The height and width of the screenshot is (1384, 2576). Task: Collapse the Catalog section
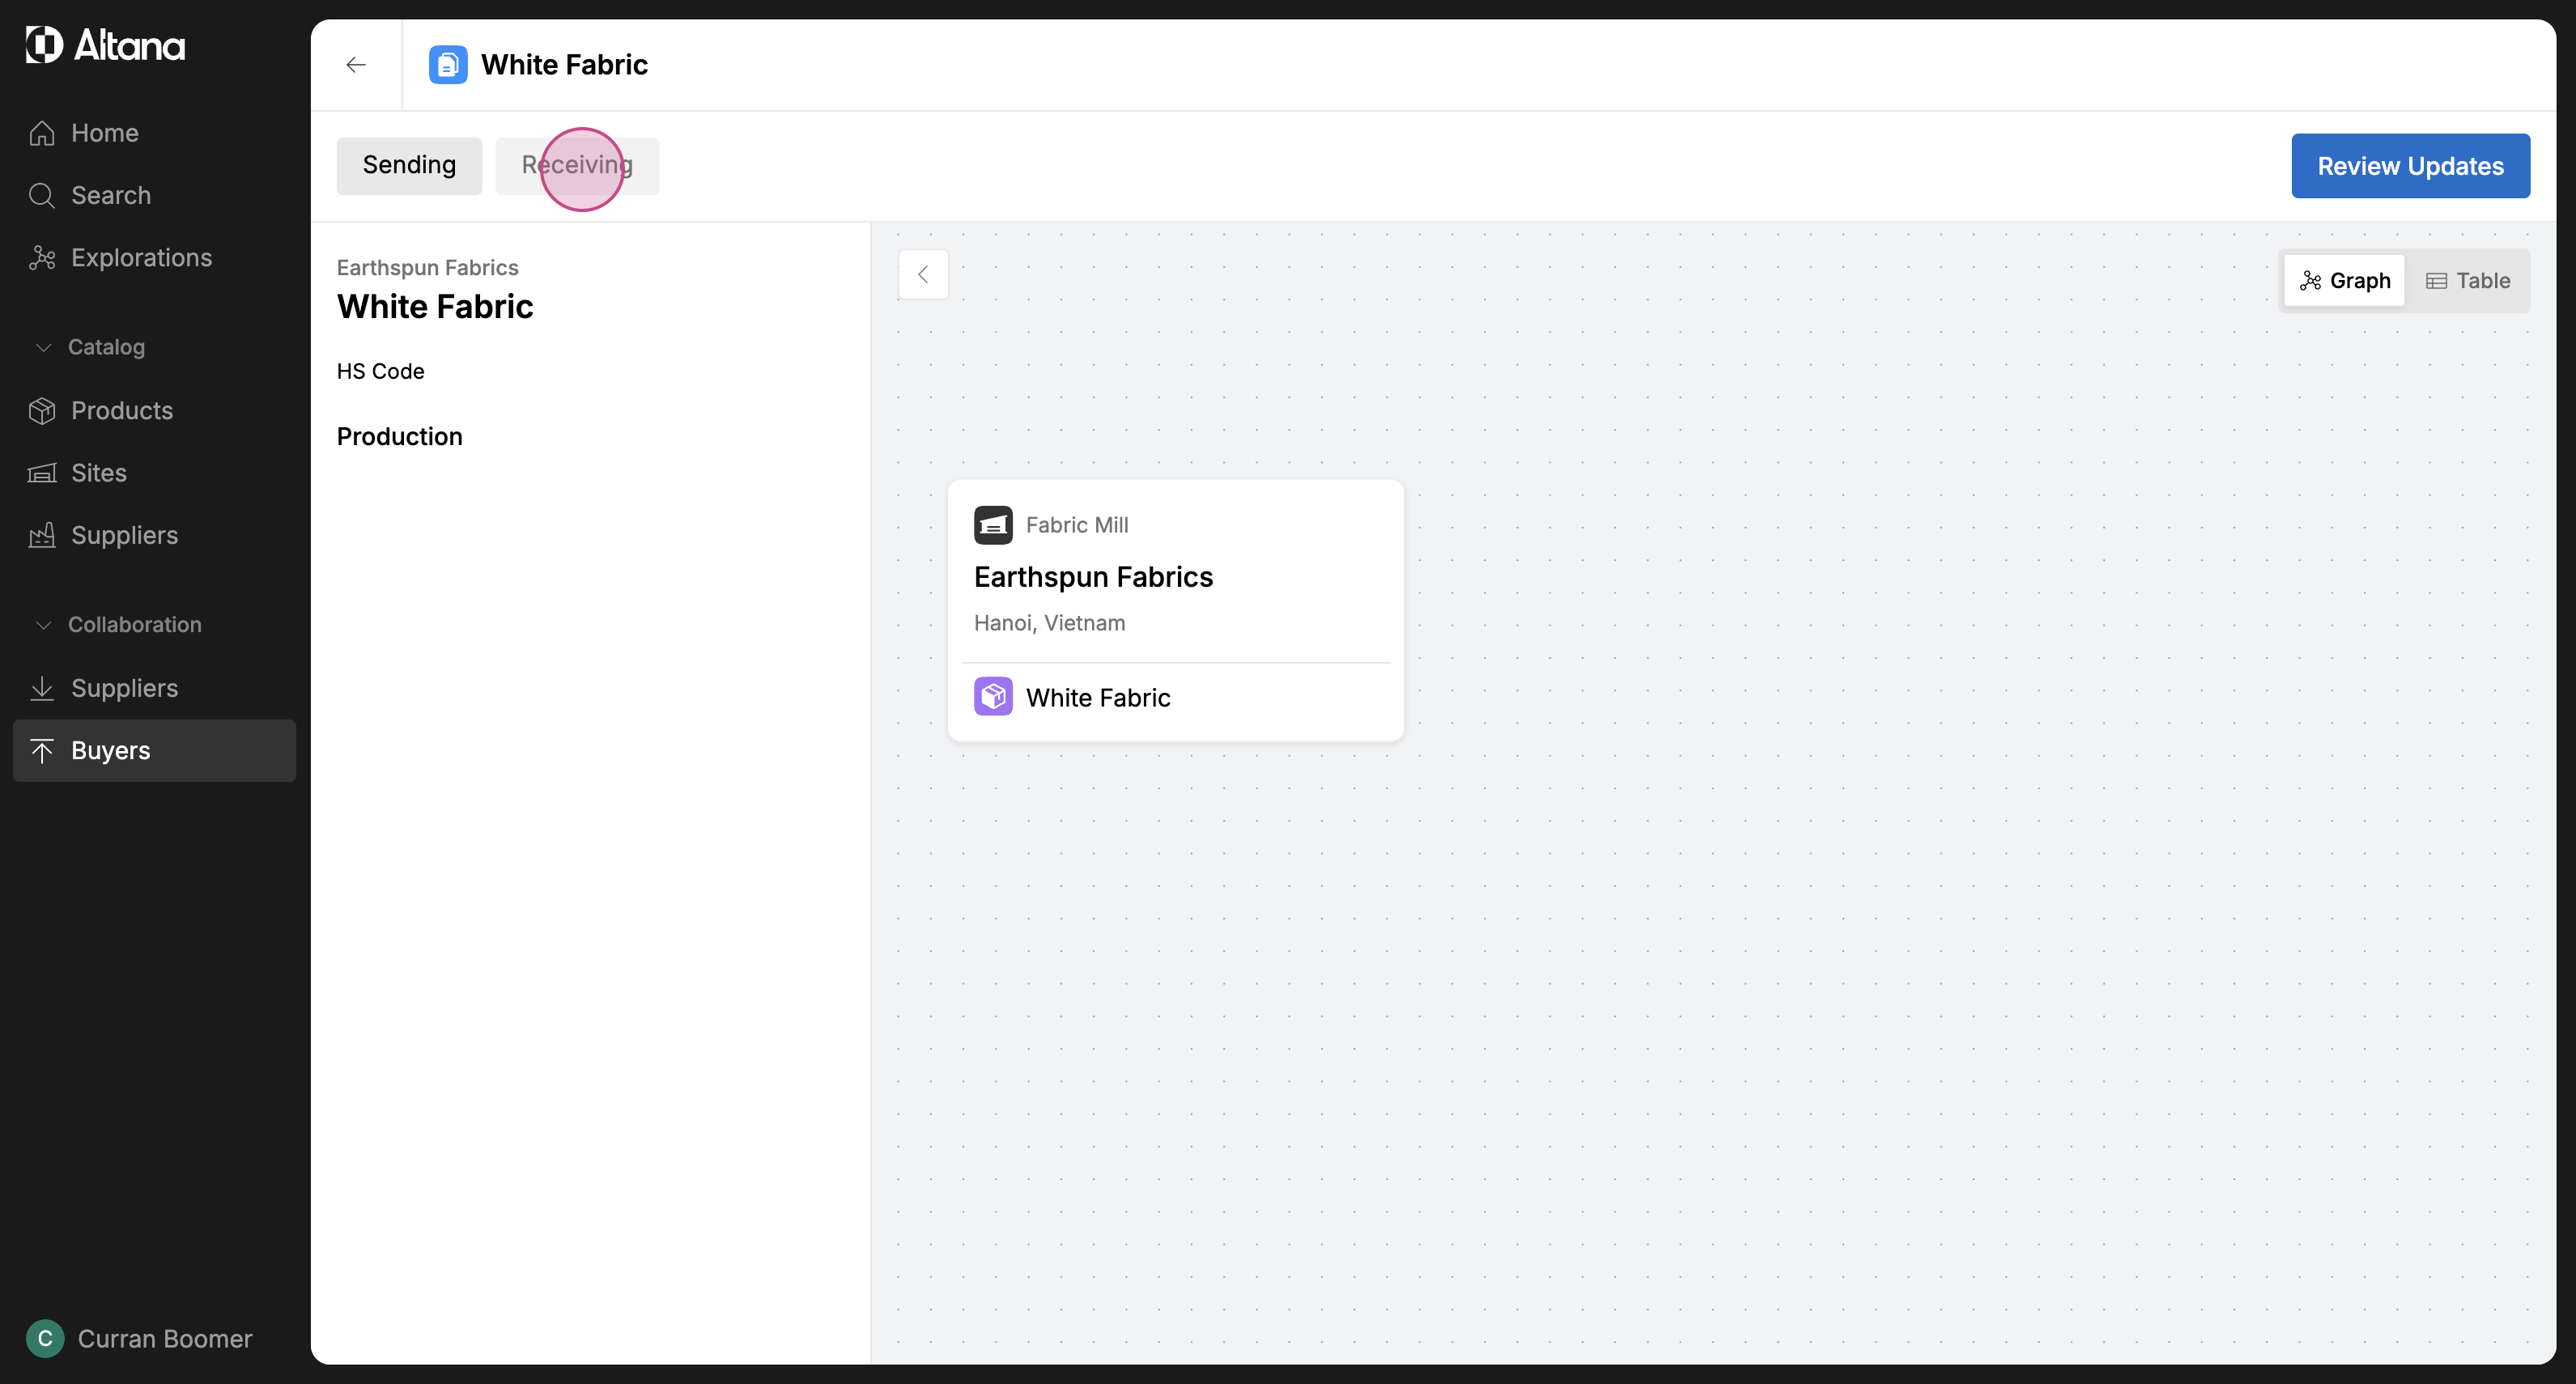click(x=43, y=347)
